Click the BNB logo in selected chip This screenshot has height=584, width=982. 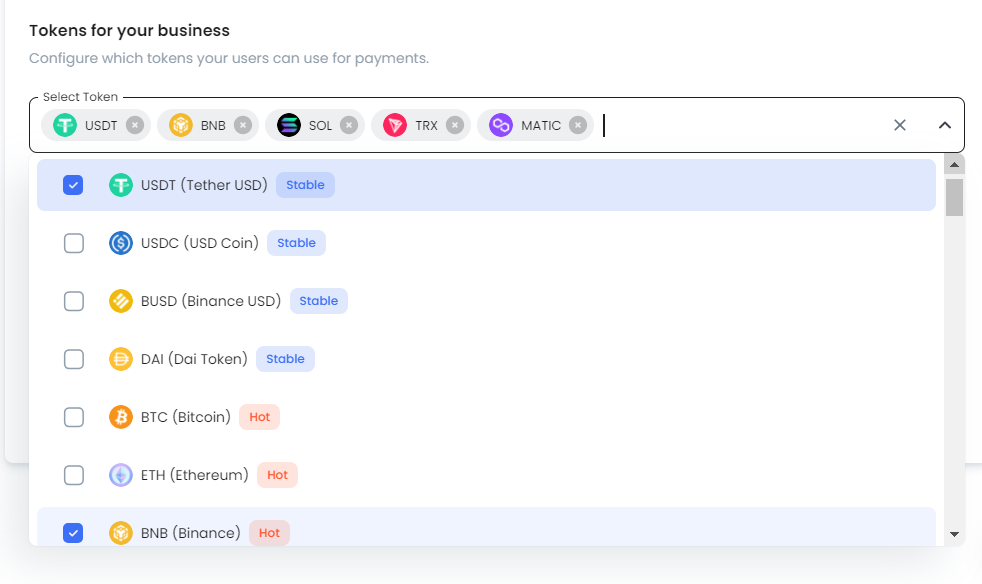pos(180,125)
